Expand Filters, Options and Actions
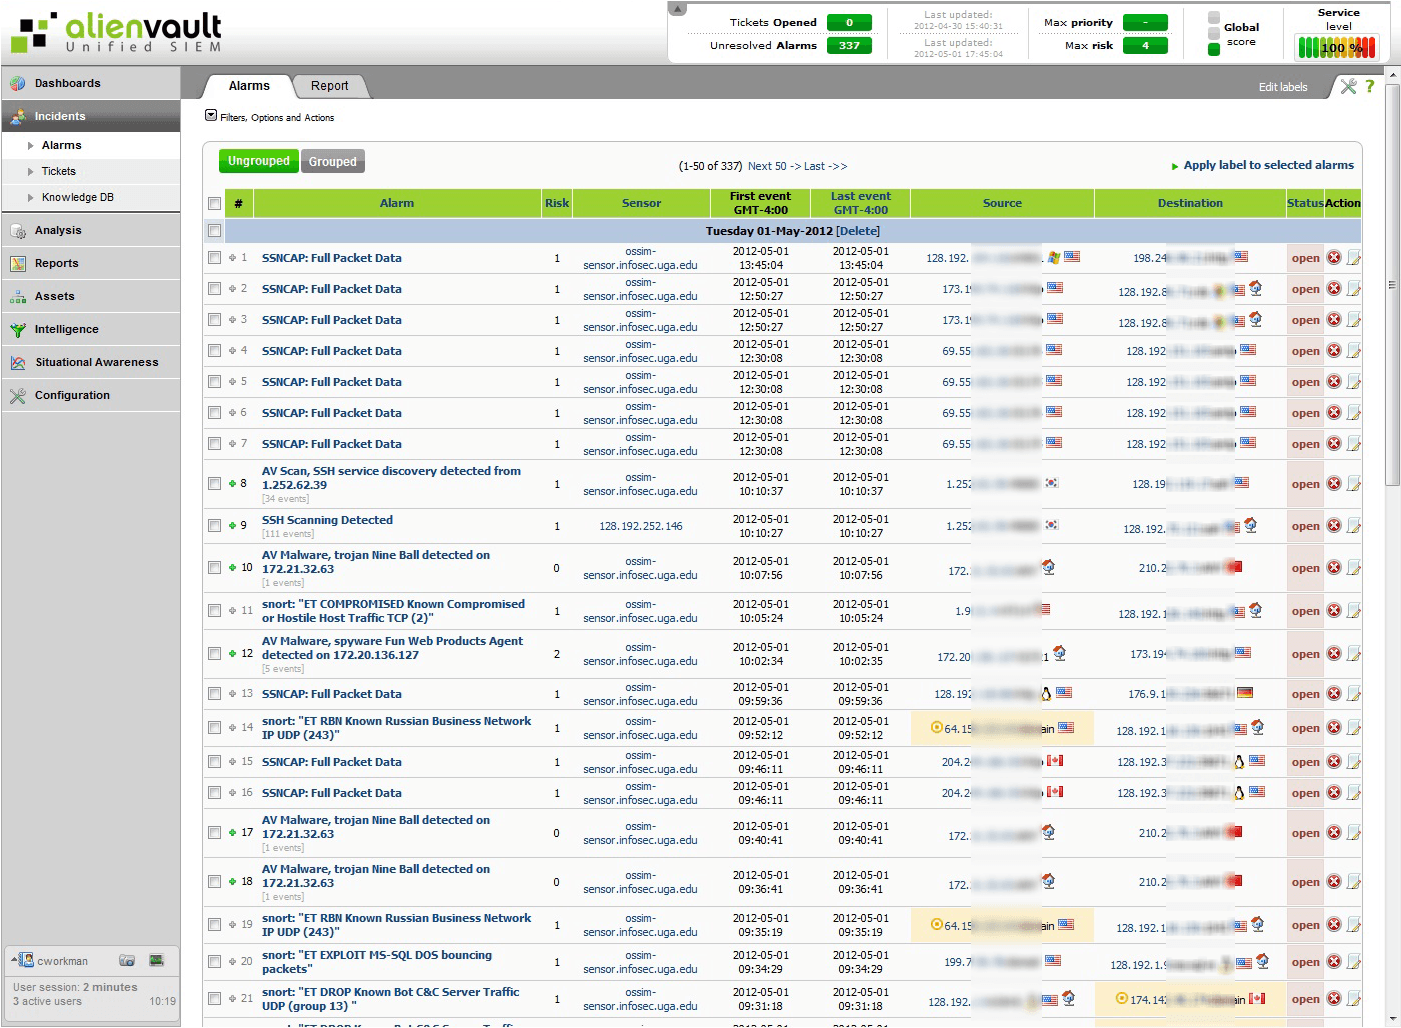This screenshot has width=1401, height=1028. point(210,116)
